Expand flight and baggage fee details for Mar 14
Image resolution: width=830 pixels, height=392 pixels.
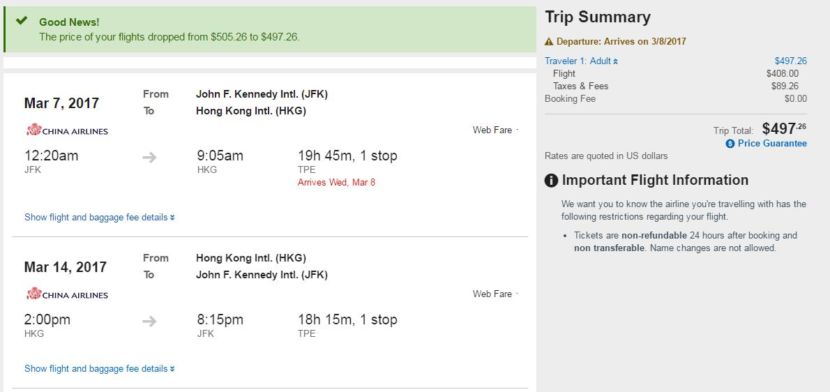click(100, 369)
